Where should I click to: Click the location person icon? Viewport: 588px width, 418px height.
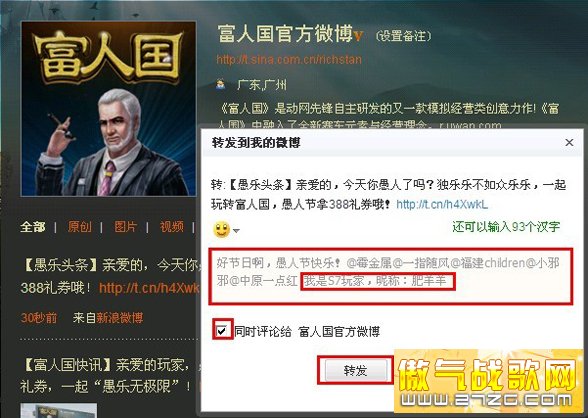click(x=221, y=84)
